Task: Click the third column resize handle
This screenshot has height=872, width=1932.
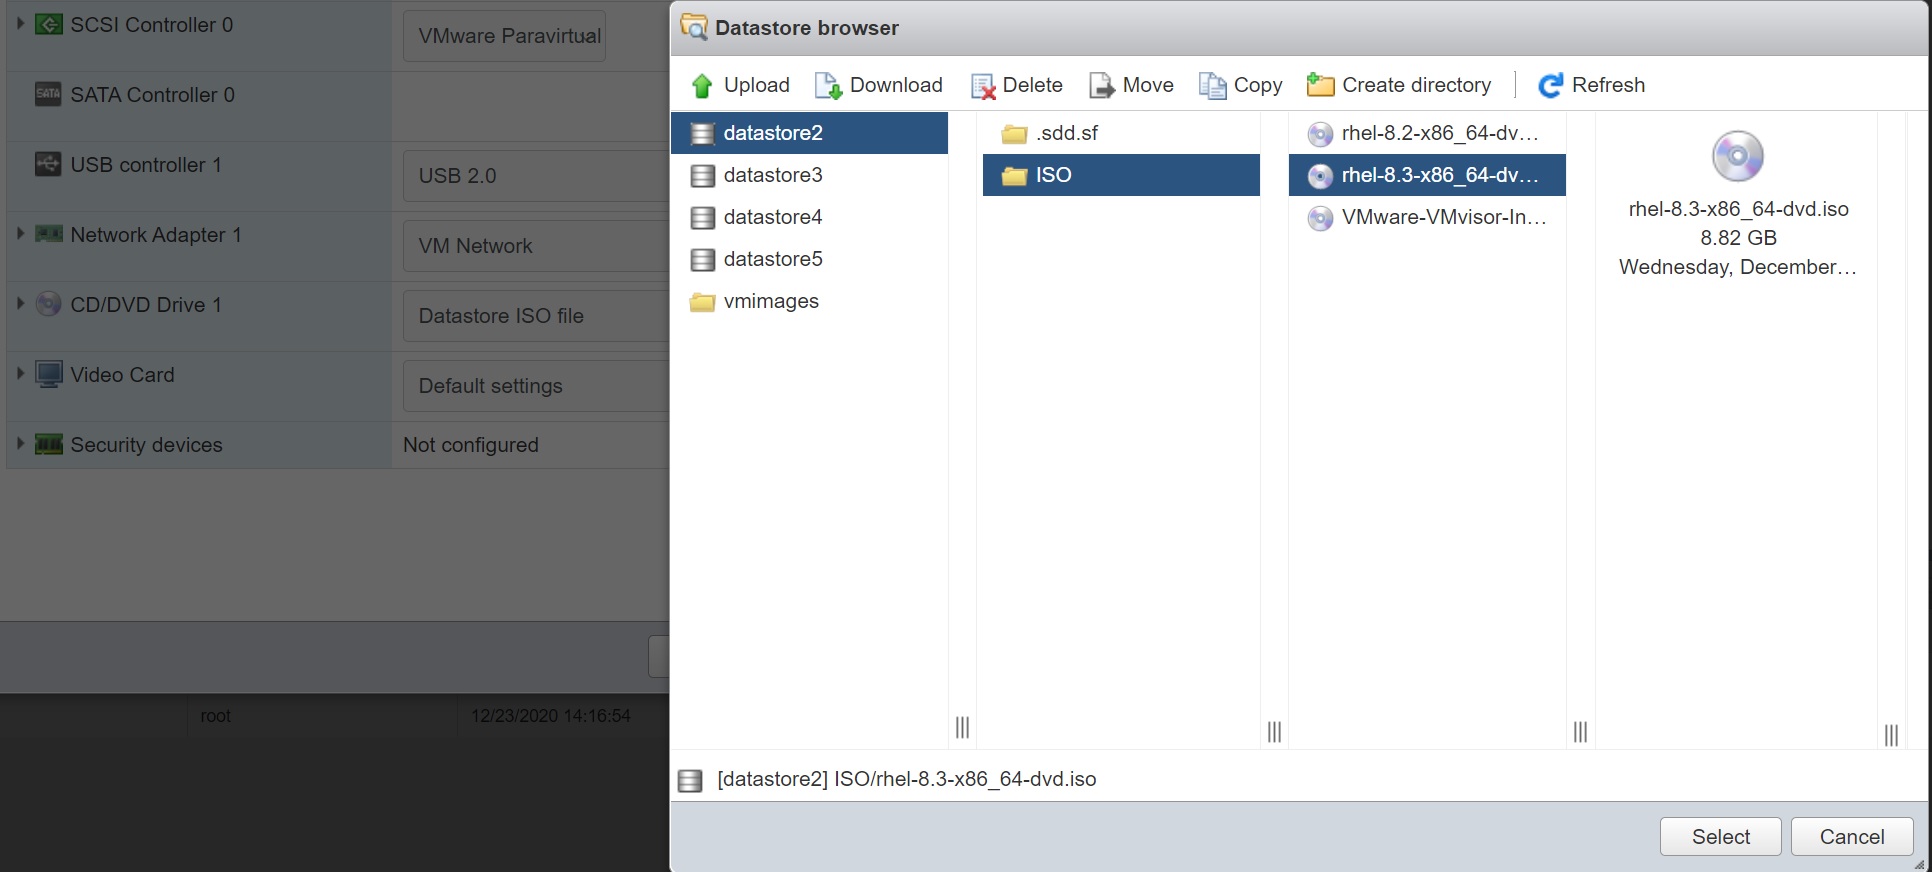Action: 1580,732
